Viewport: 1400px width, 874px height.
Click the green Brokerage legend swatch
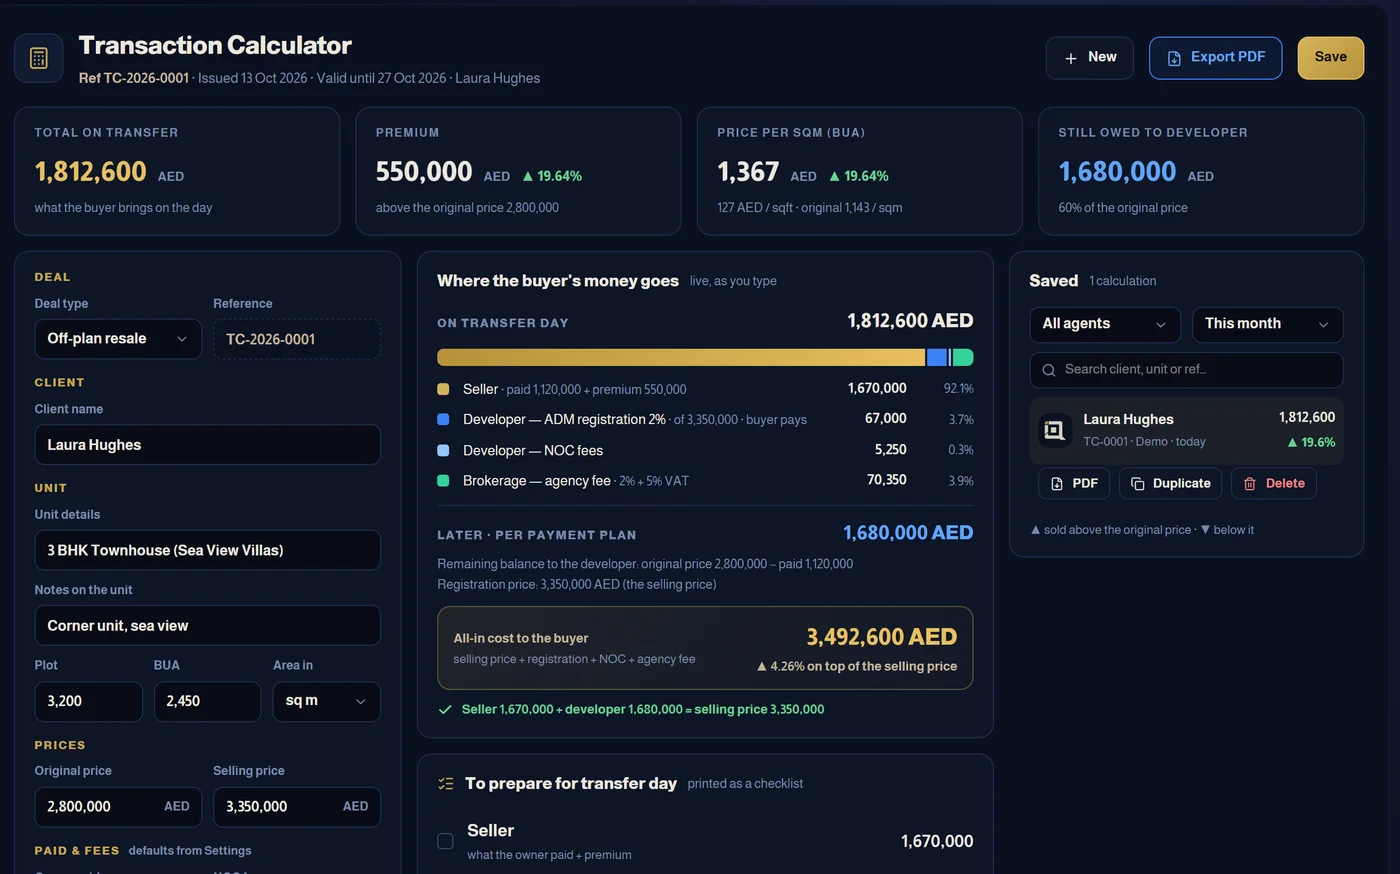443,481
